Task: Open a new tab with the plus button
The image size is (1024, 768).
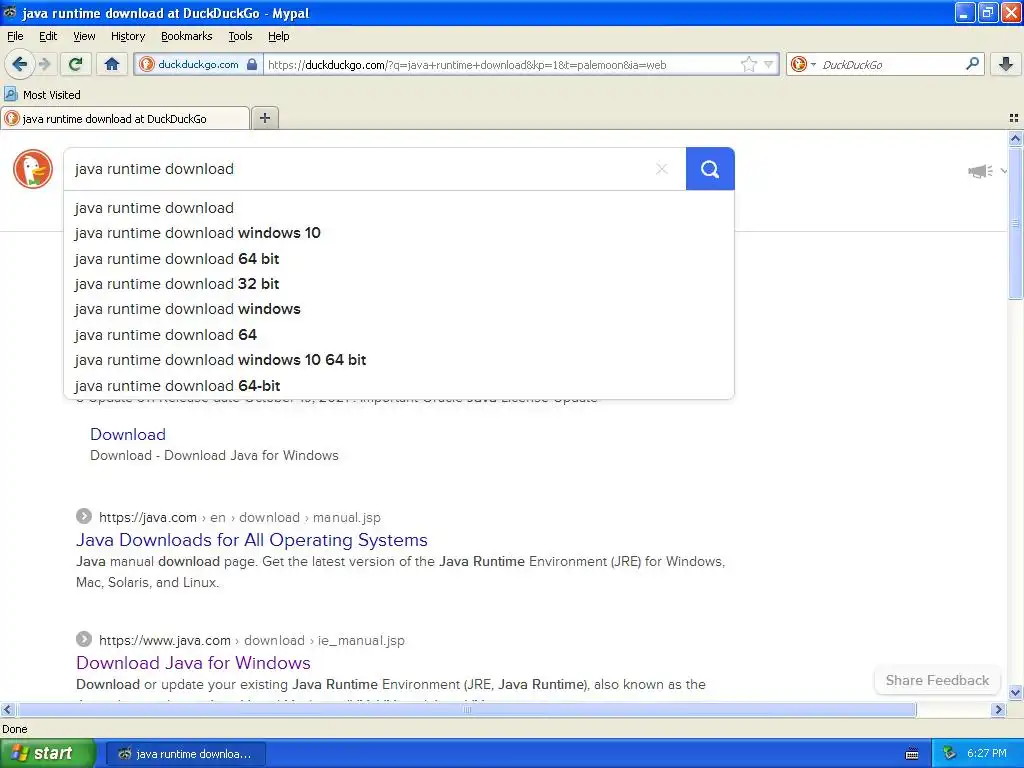Action: 264,118
